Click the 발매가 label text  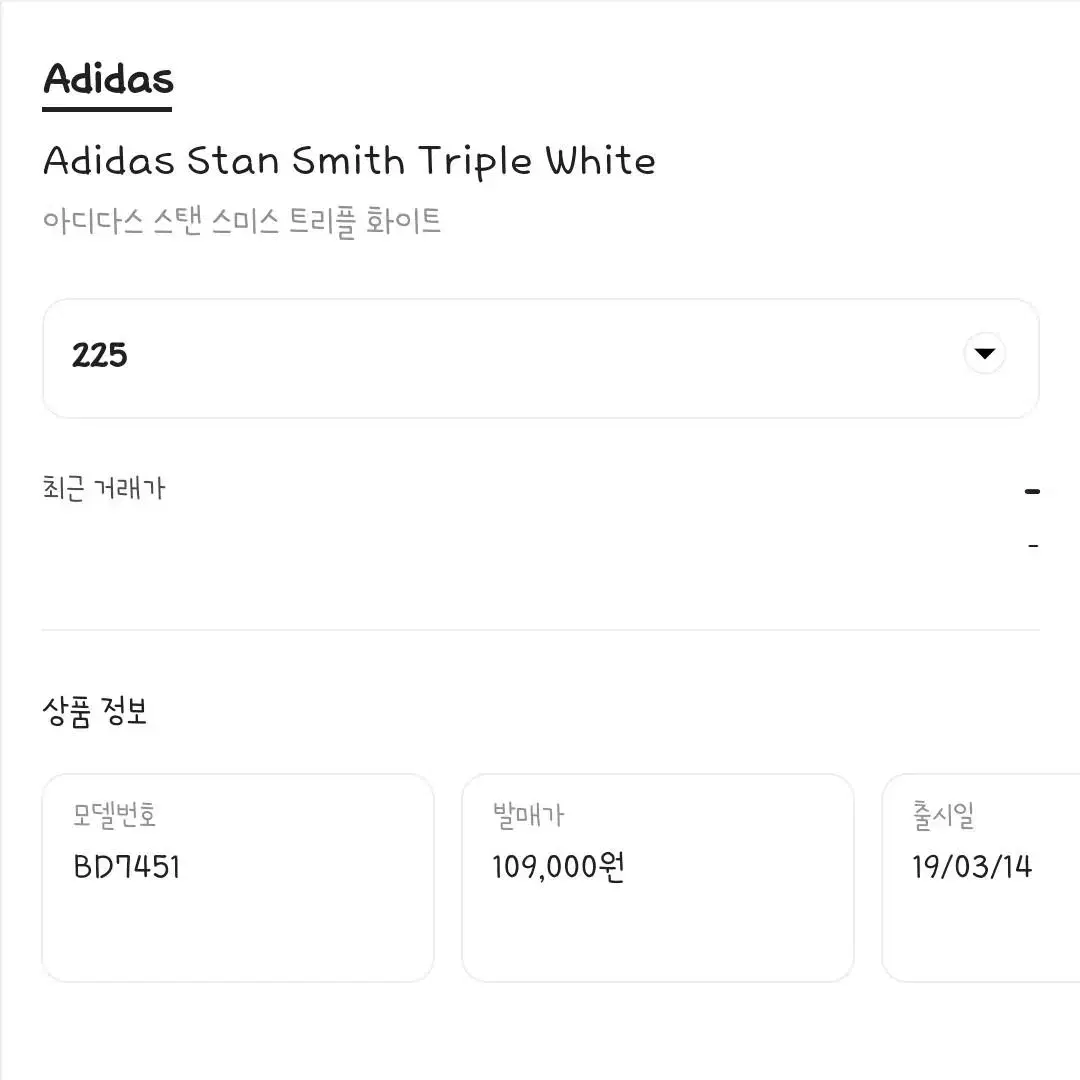coord(528,816)
